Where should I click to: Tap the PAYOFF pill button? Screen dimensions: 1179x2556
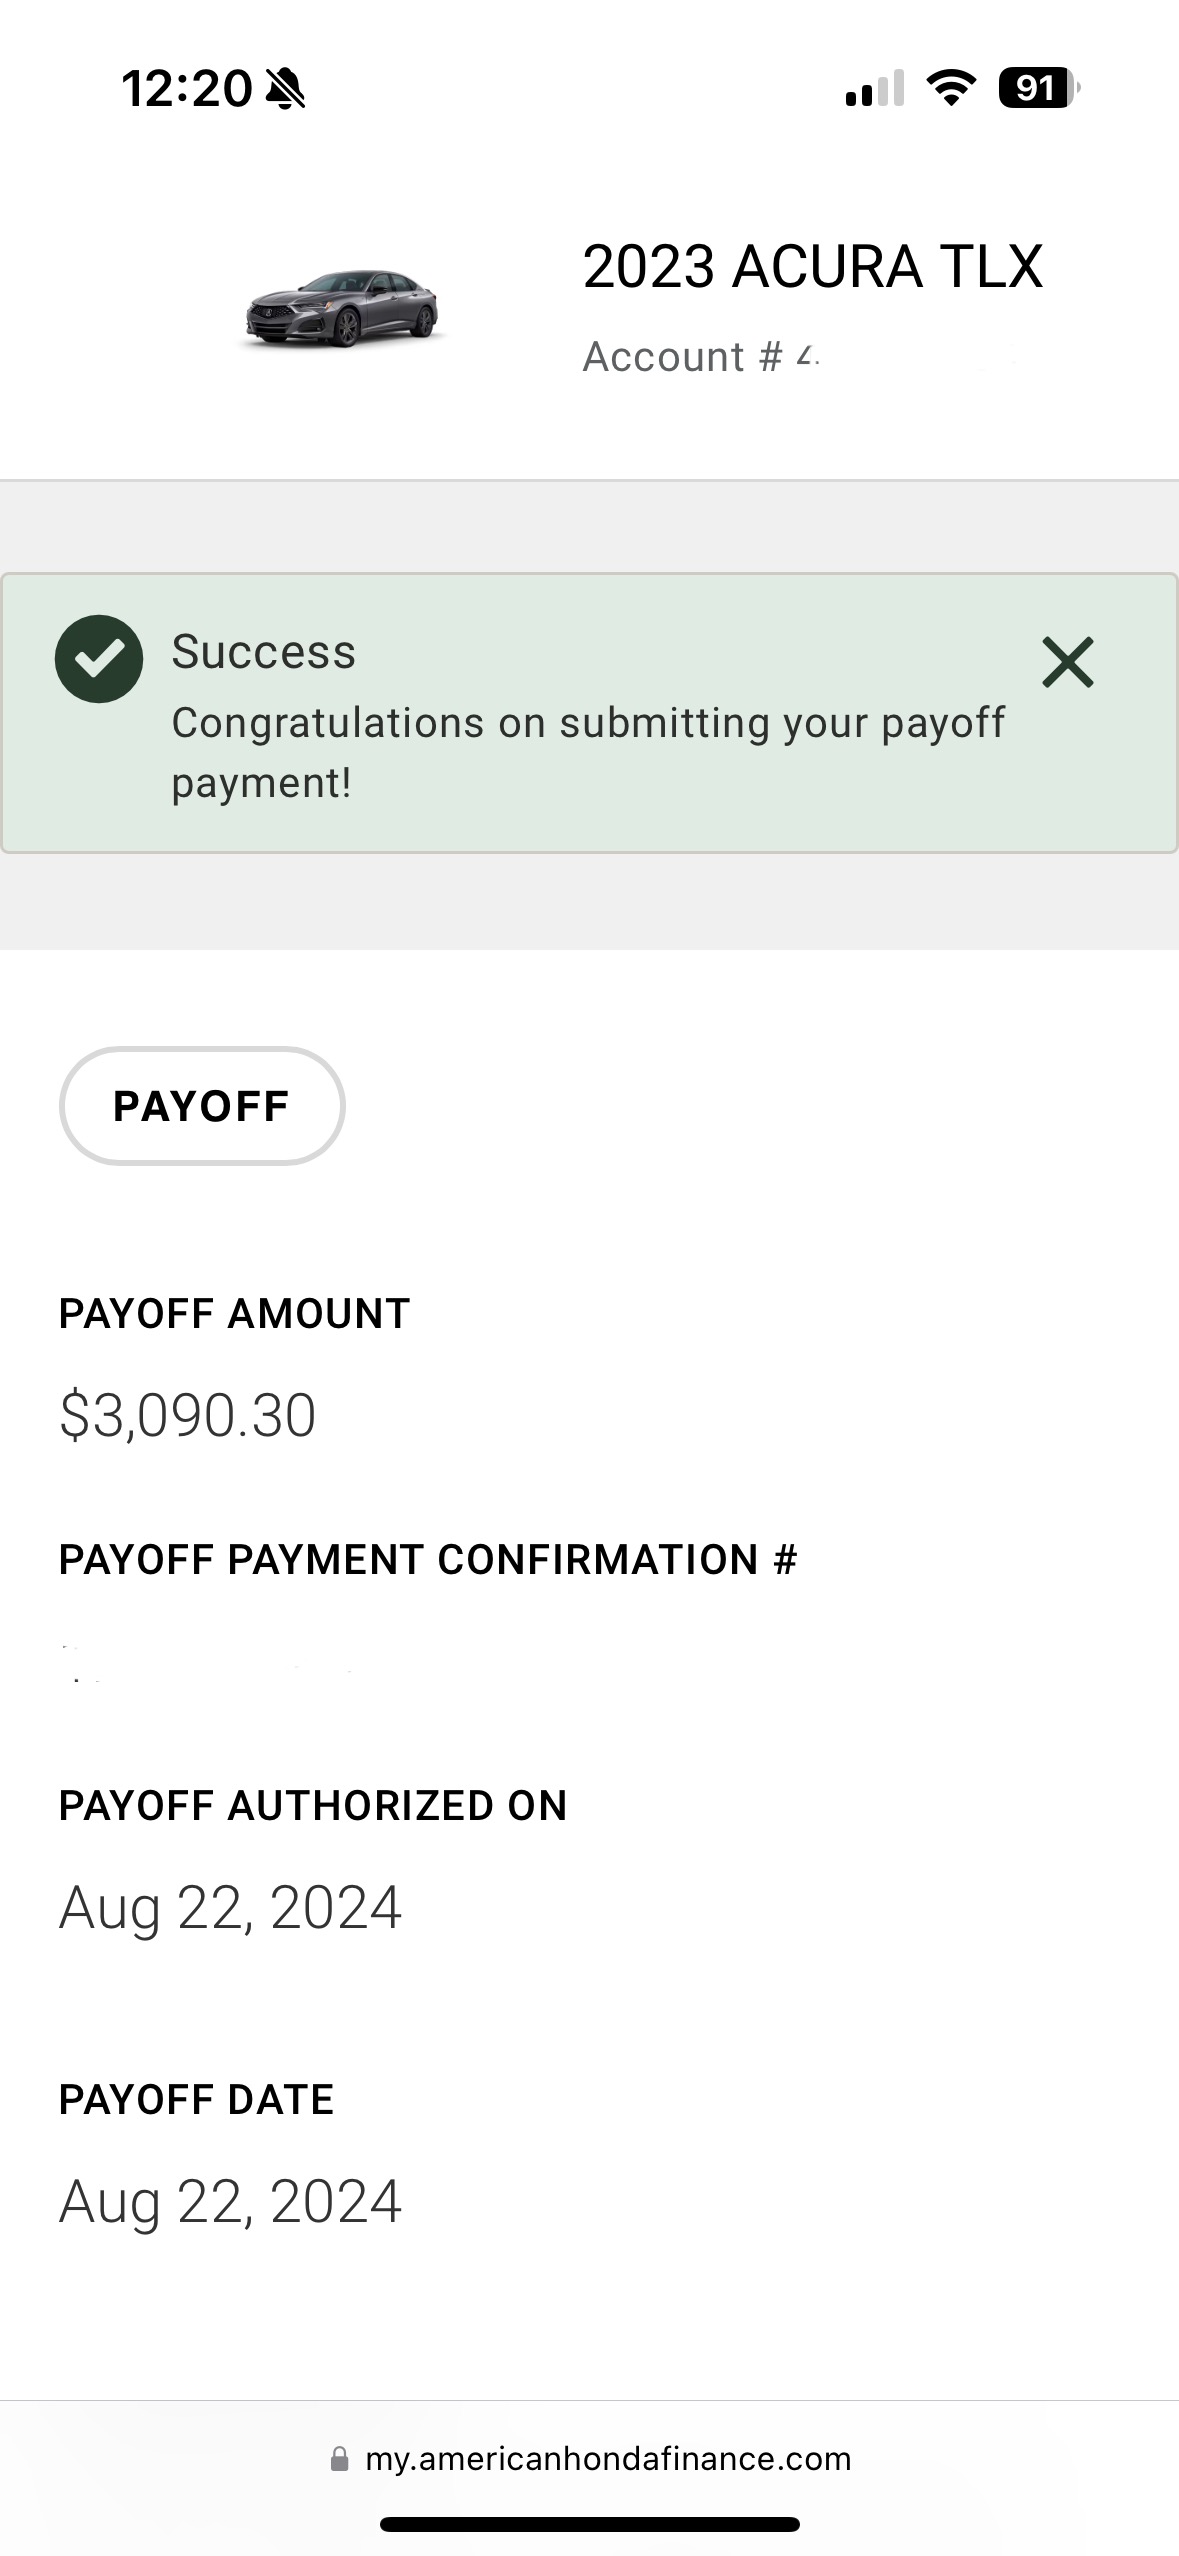202,1106
